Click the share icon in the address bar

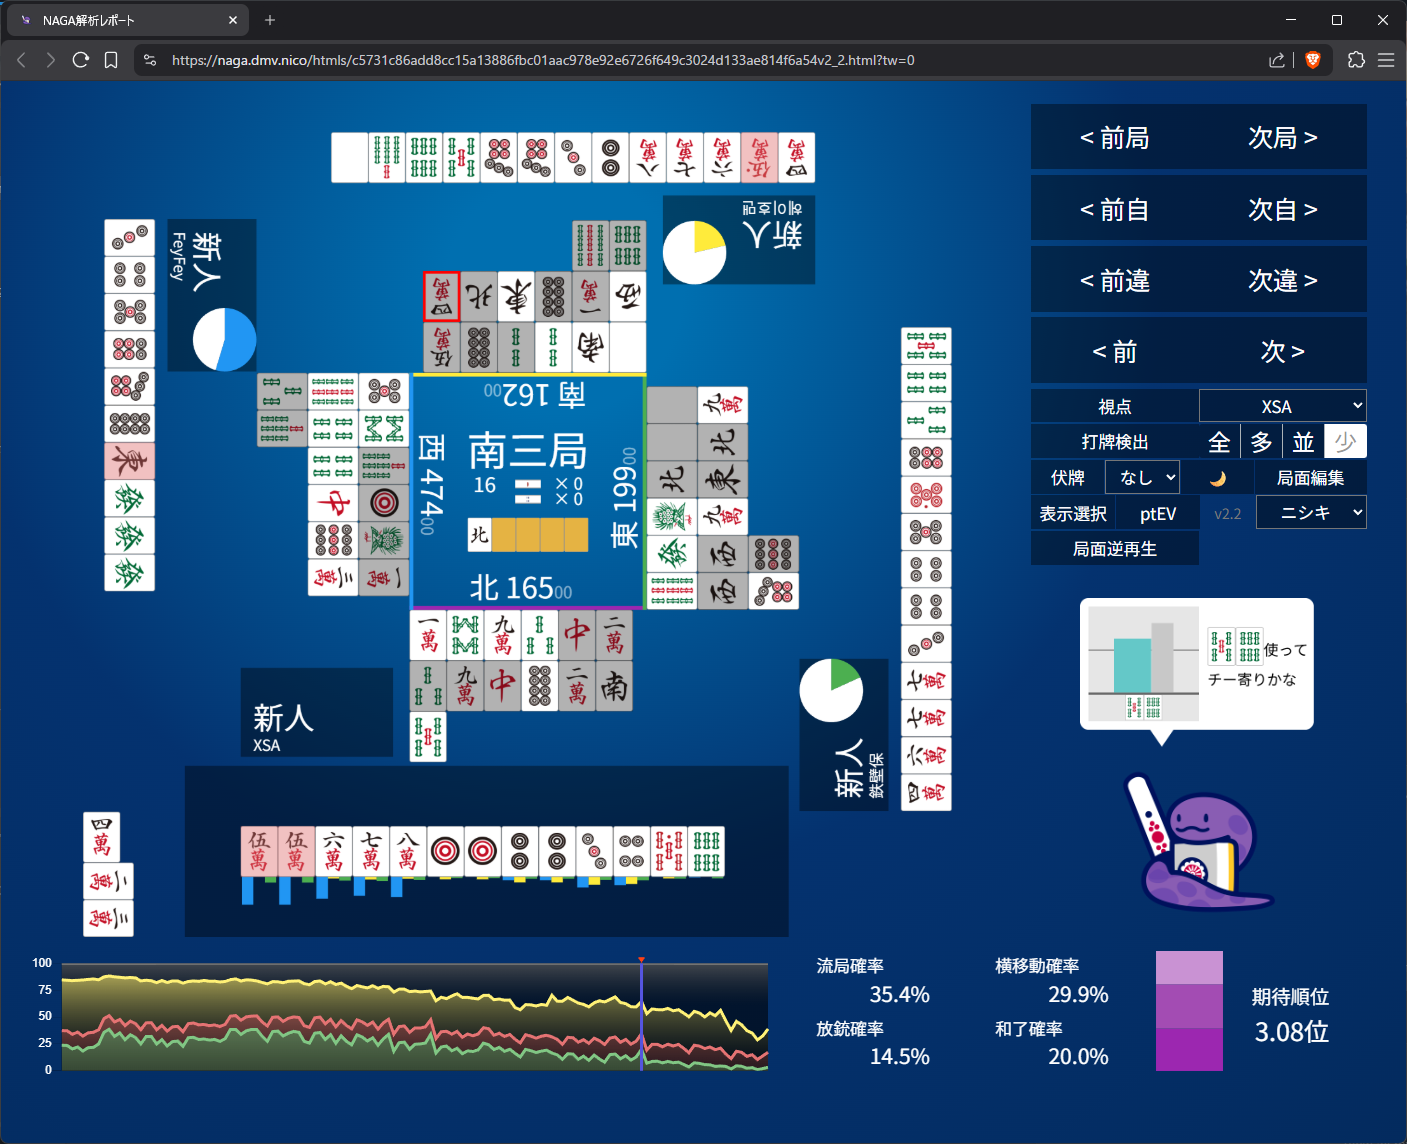click(x=1277, y=60)
